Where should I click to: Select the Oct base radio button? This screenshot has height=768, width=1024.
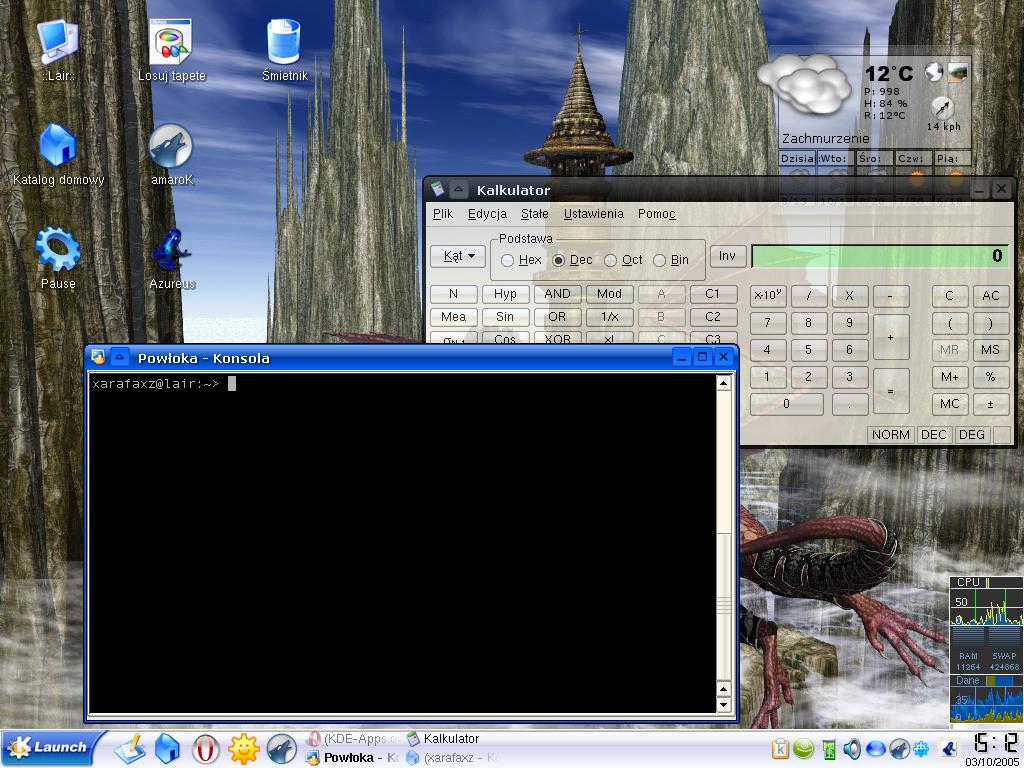(611, 260)
